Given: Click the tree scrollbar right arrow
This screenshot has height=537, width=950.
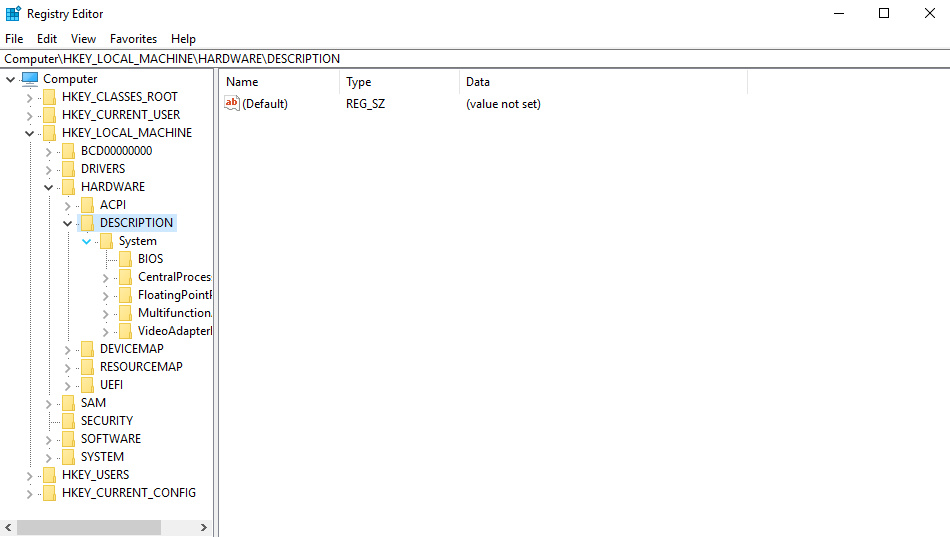Looking at the screenshot, I should coord(204,527).
